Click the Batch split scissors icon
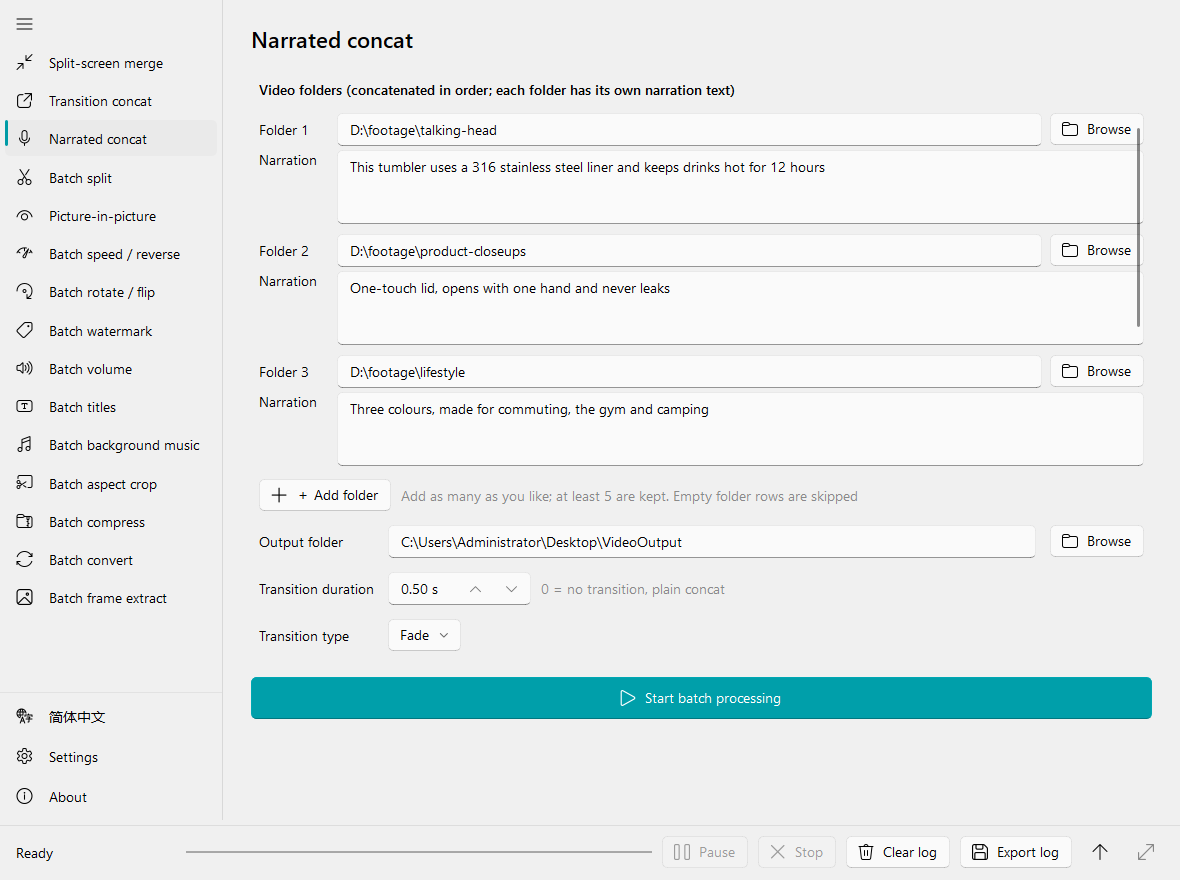Image resolution: width=1180 pixels, height=880 pixels. [x=24, y=178]
